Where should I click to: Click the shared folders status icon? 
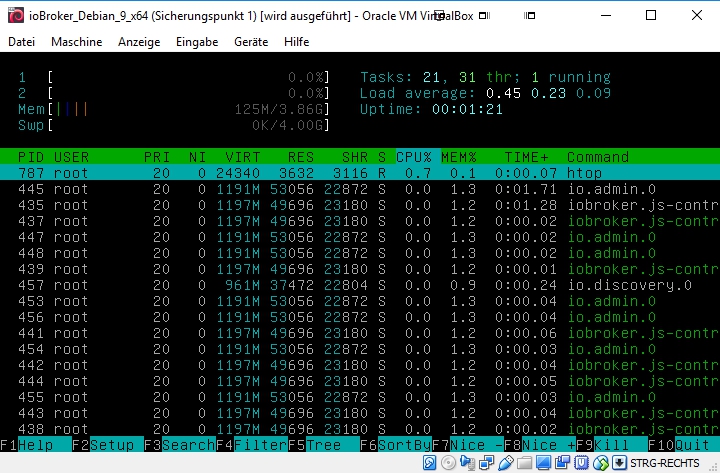coord(524,463)
